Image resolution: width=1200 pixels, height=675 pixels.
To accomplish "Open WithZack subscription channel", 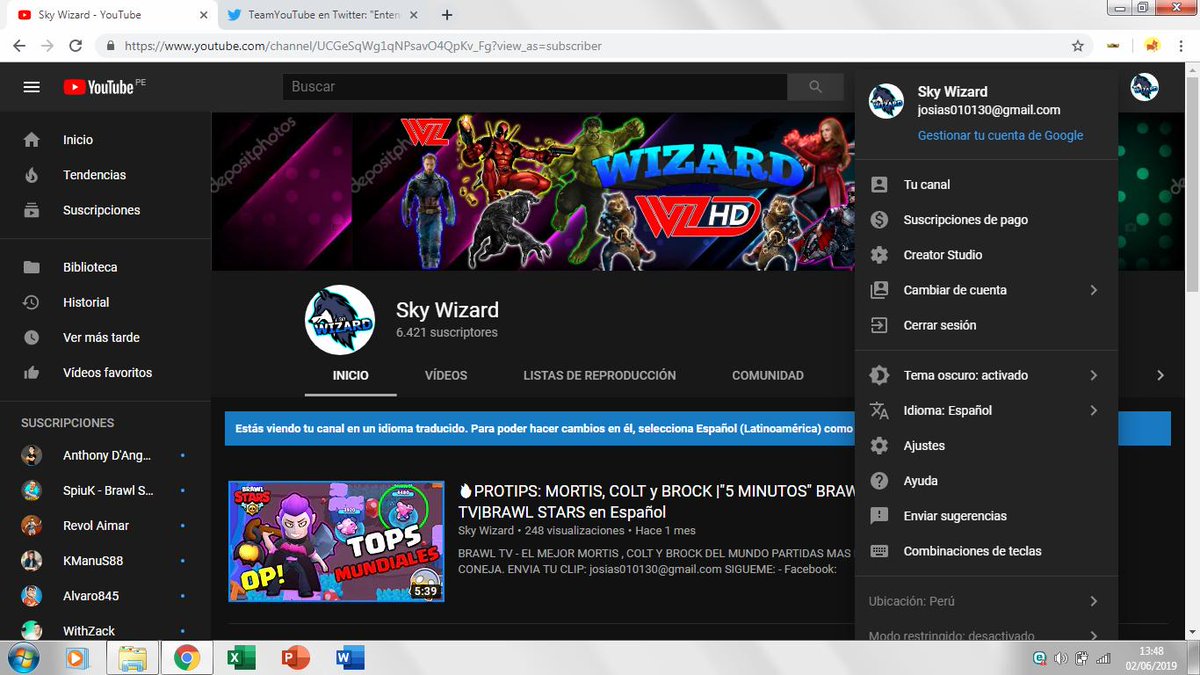I will click(x=89, y=631).
